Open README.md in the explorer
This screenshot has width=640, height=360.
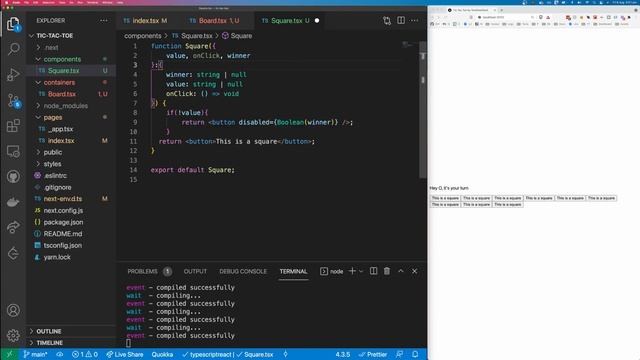pyautogui.click(x=63, y=234)
